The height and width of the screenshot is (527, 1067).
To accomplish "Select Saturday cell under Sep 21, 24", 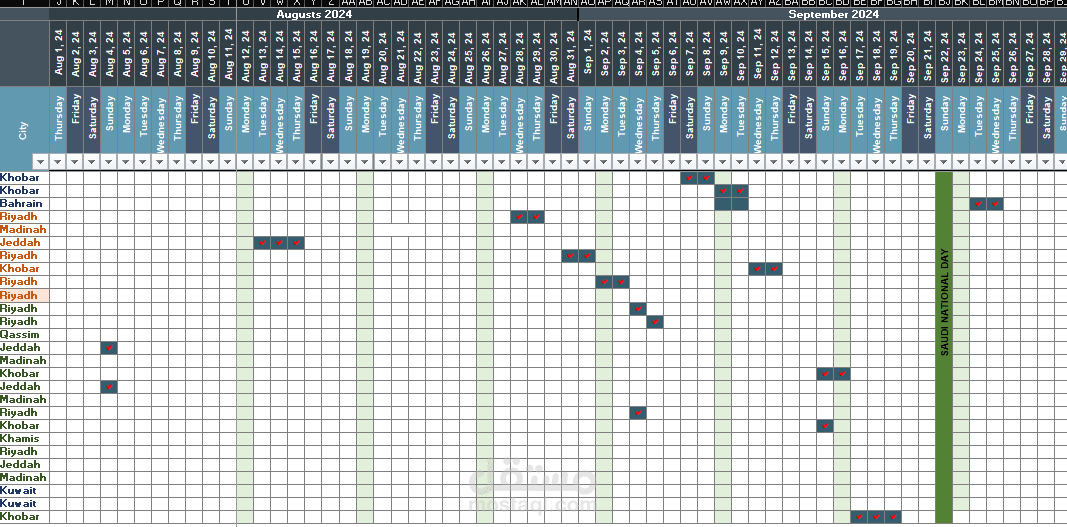I will pos(928,121).
